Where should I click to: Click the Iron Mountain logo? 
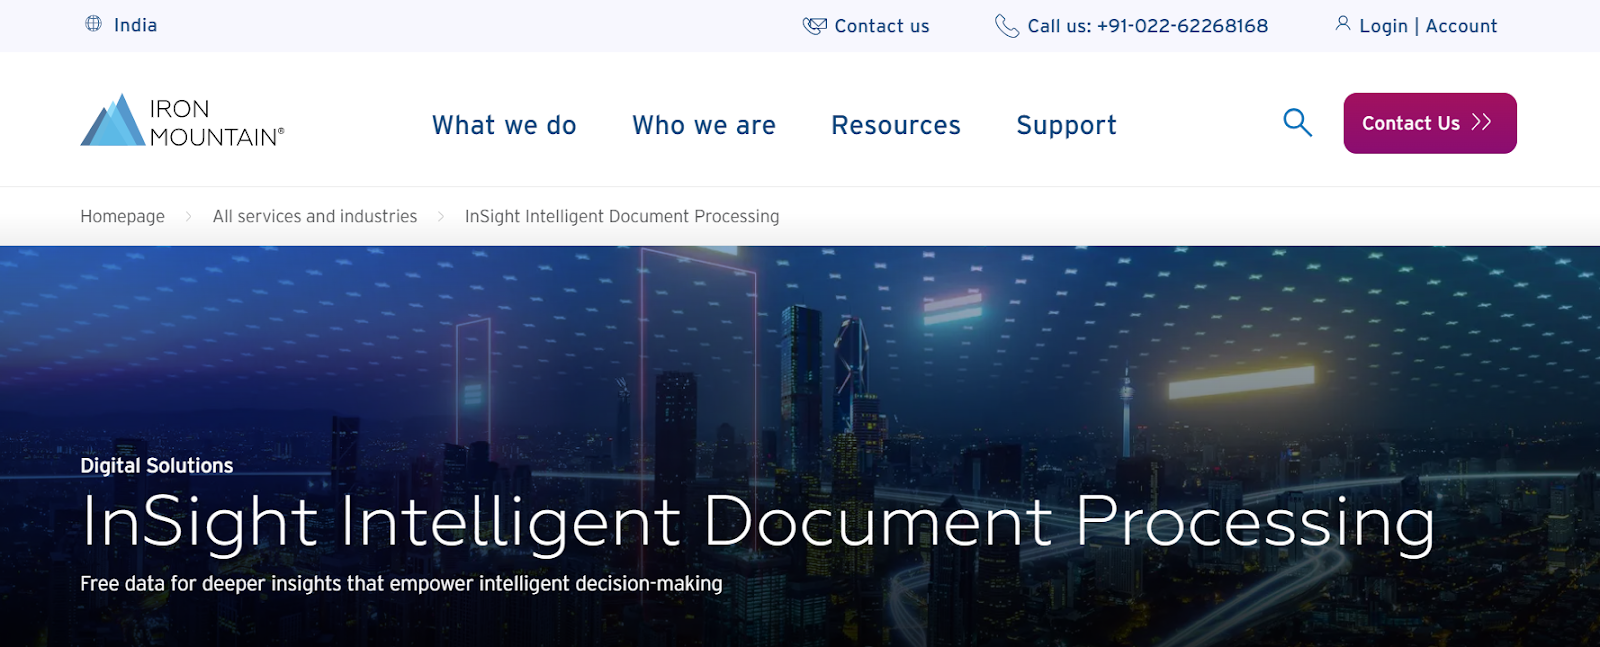click(x=182, y=121)
